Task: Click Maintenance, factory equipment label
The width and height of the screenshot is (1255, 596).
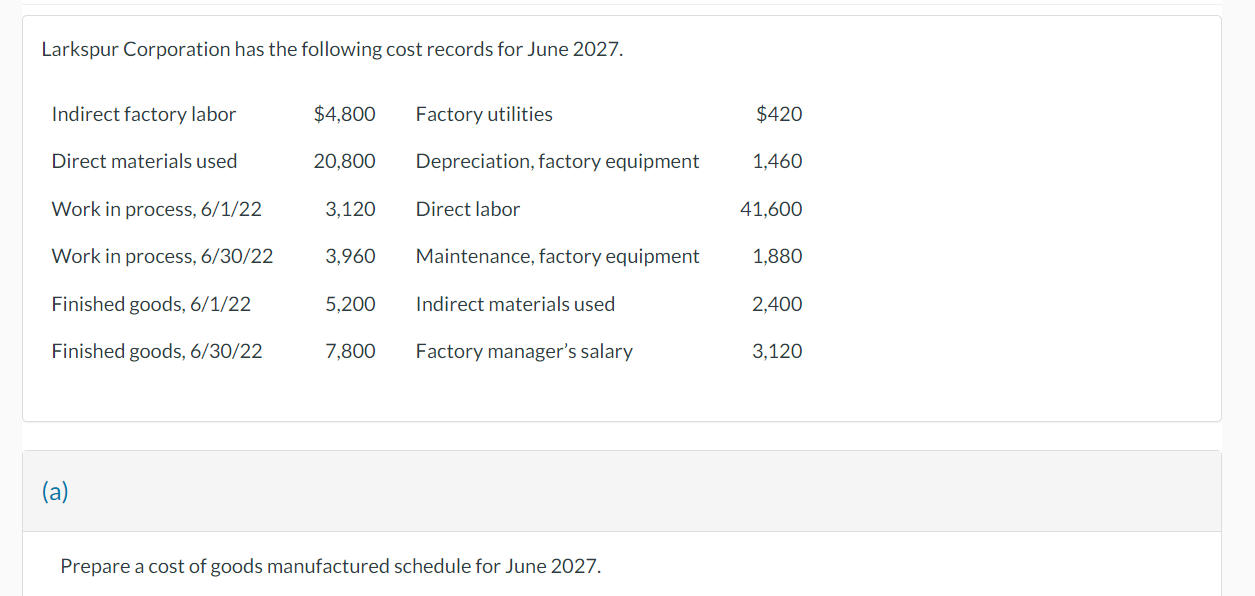Action: 557,256
